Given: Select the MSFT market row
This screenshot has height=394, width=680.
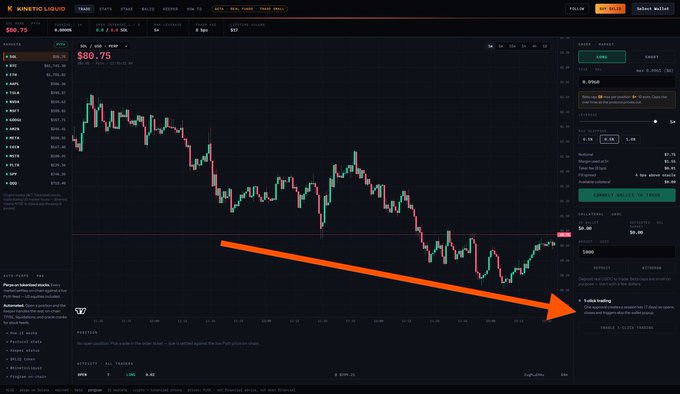Looking at the screenshot, I should coord(36,111).
